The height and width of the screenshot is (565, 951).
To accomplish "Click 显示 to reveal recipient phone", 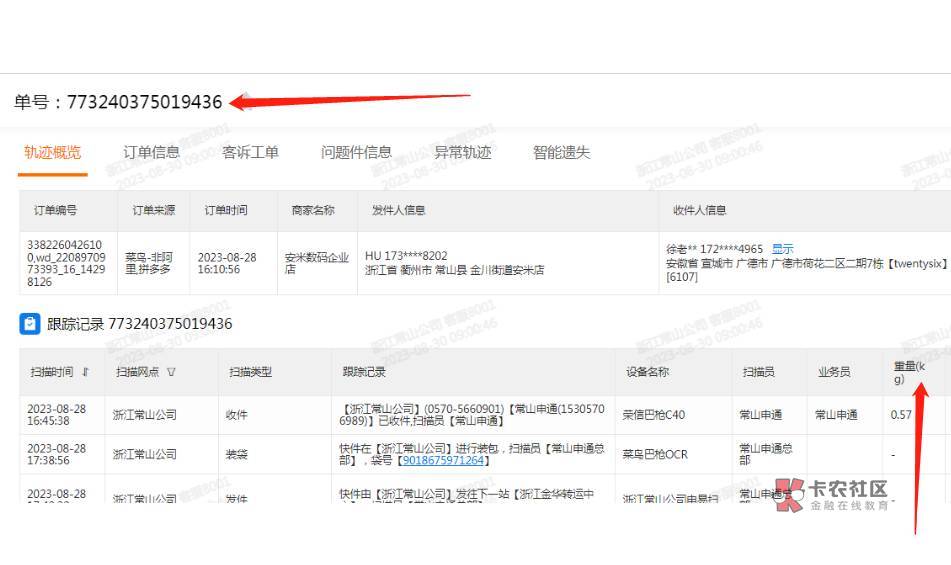I will pyautogui.click(x=783, y=249).
